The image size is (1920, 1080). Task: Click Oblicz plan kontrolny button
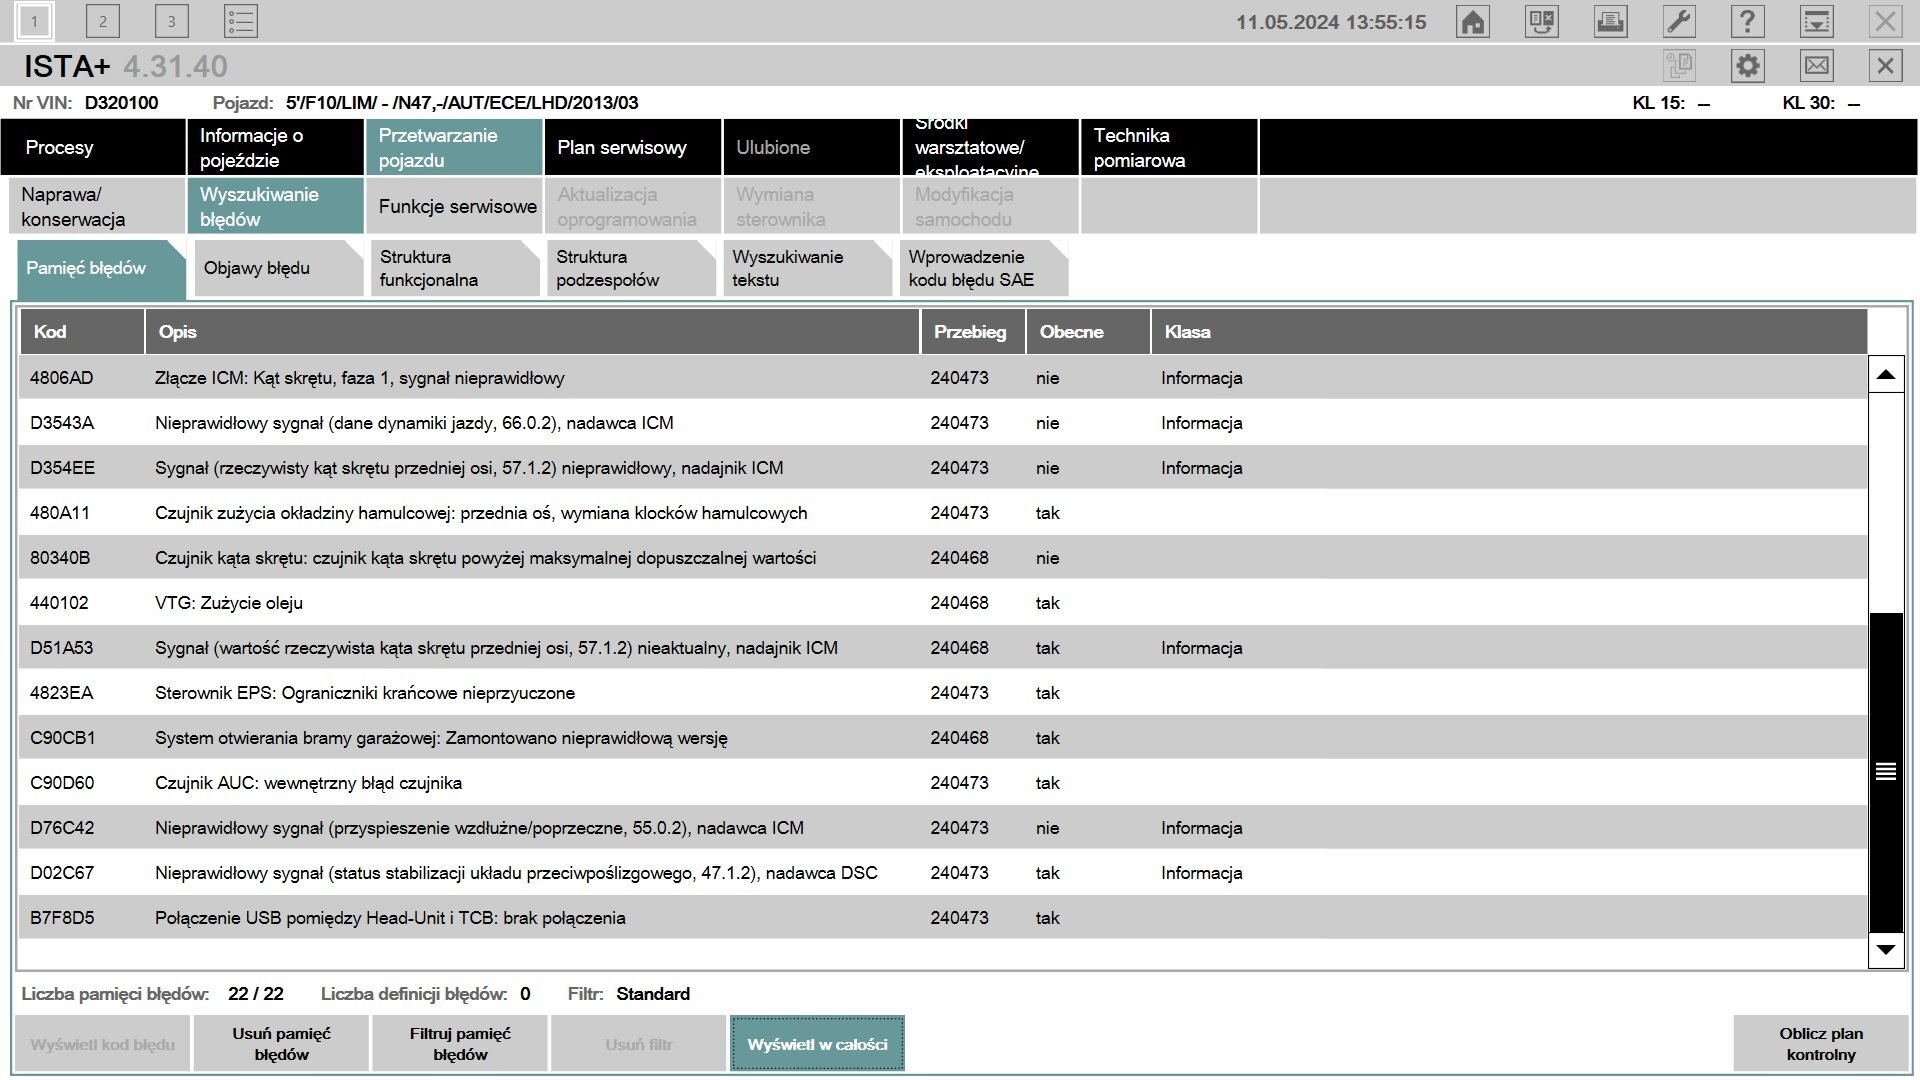[x=1821, y=1044]
